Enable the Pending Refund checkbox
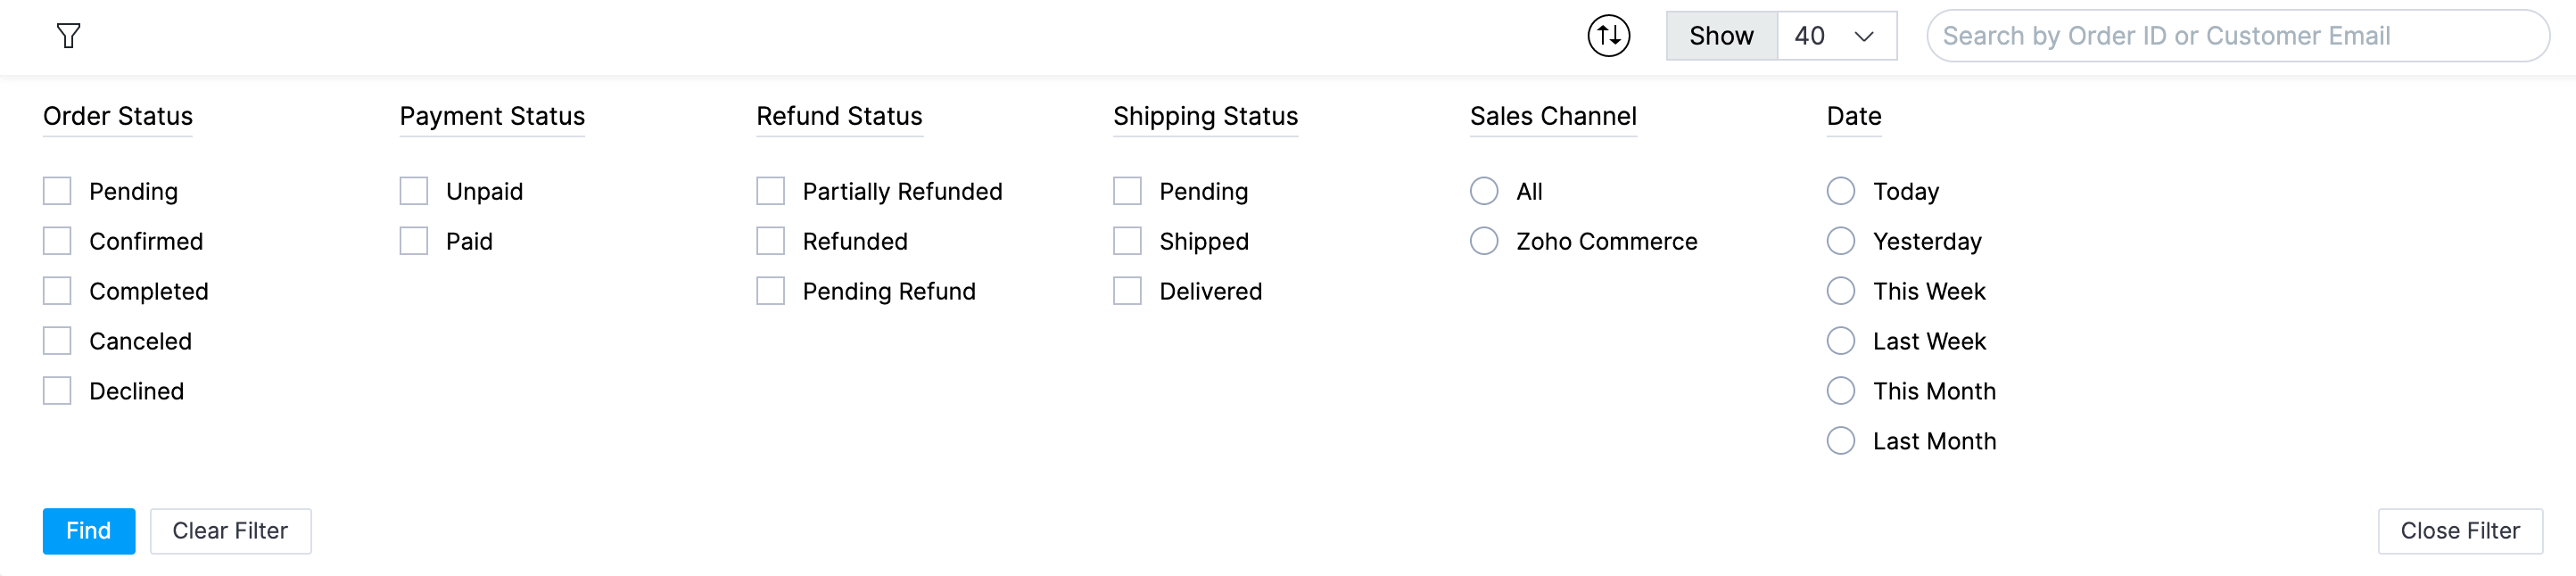The image size is (2576, 576). tap(770, 291)
